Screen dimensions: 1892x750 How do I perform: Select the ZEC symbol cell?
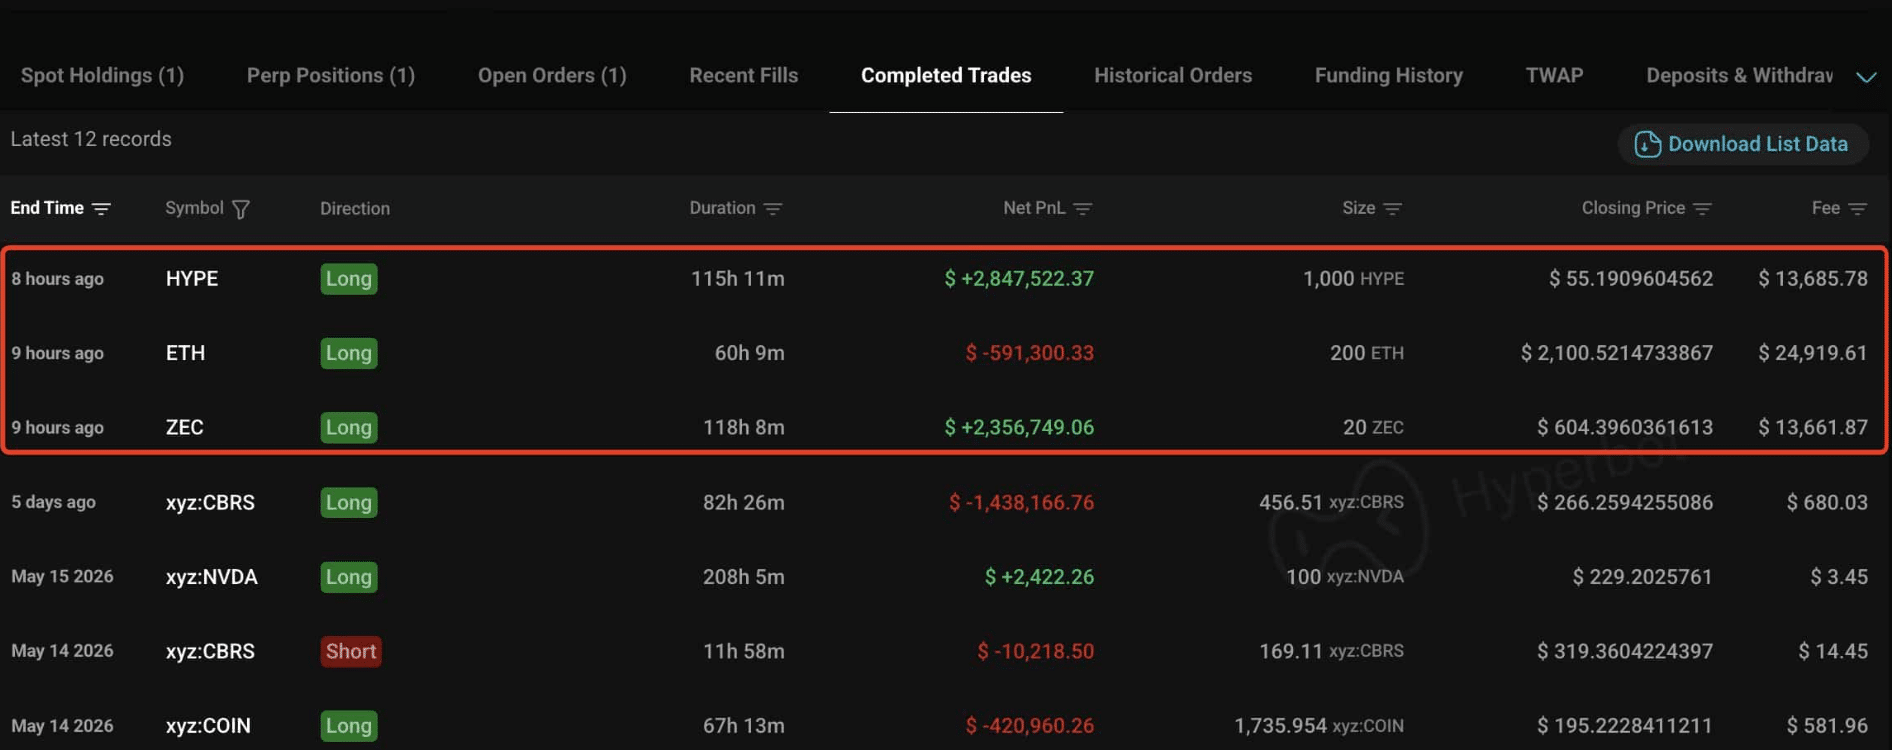[x=185, y=427]
